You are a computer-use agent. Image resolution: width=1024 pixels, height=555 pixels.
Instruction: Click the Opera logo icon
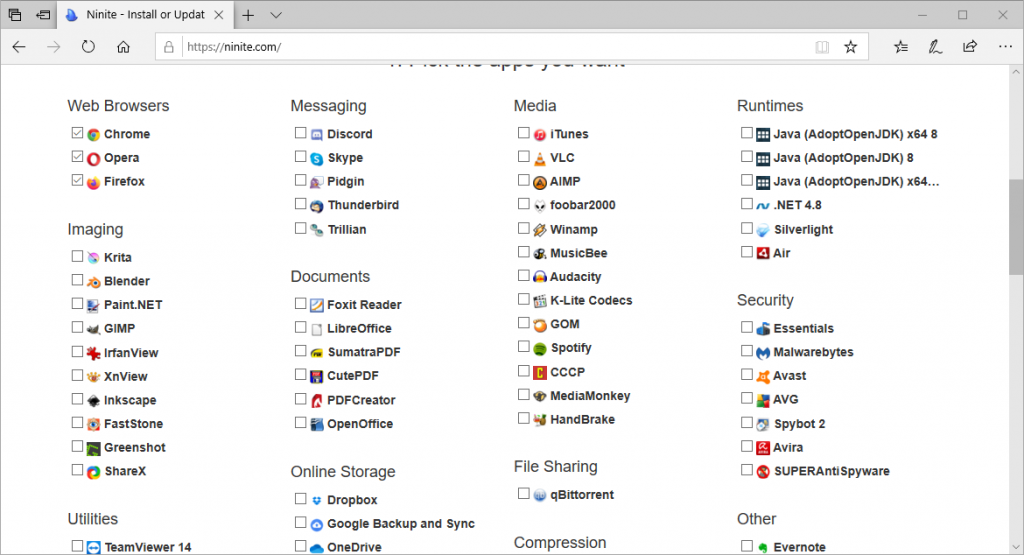(93, 159)
